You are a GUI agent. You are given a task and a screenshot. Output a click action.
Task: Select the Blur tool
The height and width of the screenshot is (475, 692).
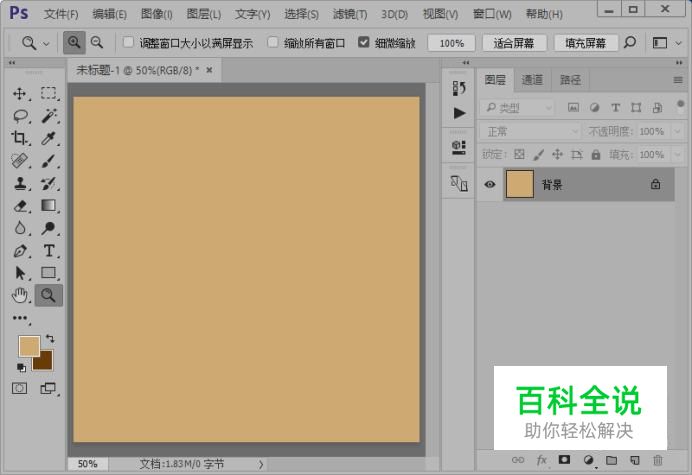[20, 228]
